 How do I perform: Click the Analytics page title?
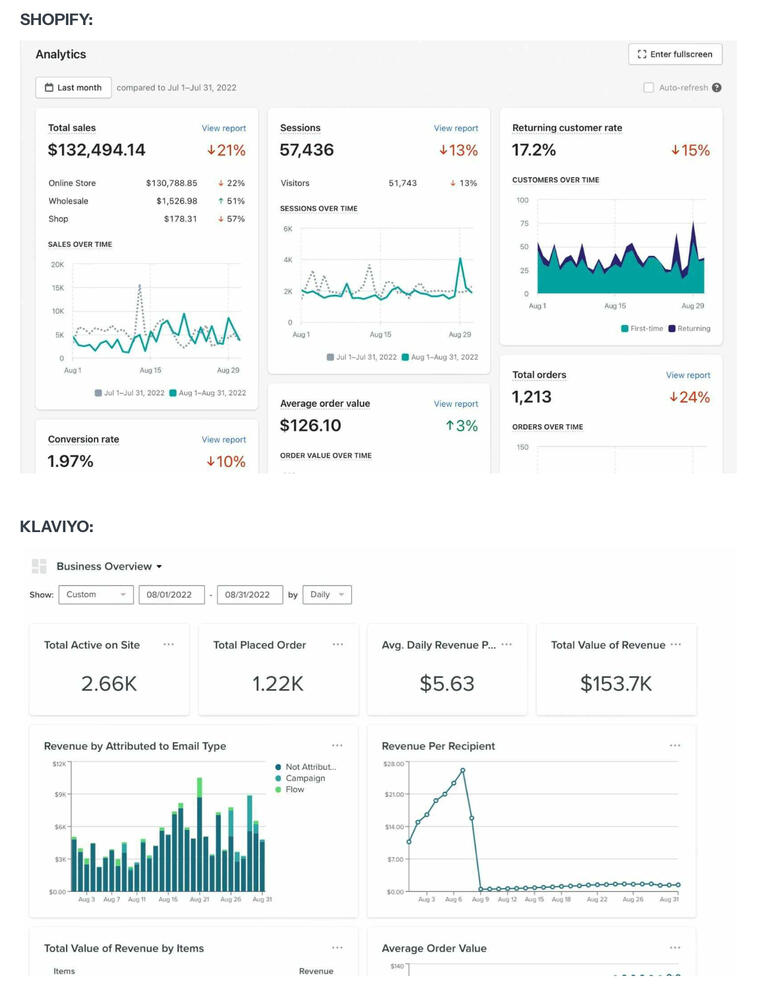pos(61,54)
